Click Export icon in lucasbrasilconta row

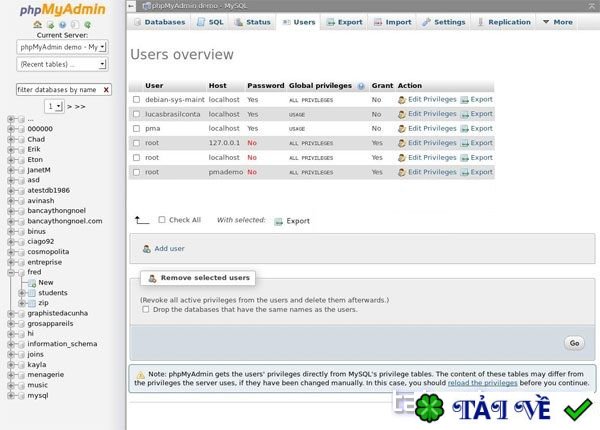tap(465, 114)
